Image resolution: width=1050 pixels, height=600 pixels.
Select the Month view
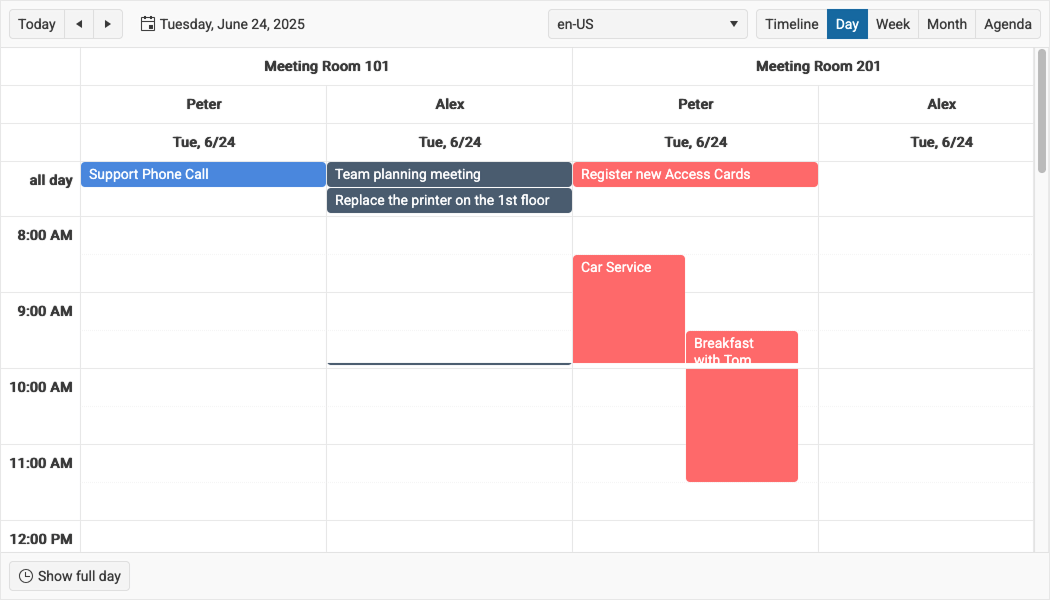(x=946, y=24)
